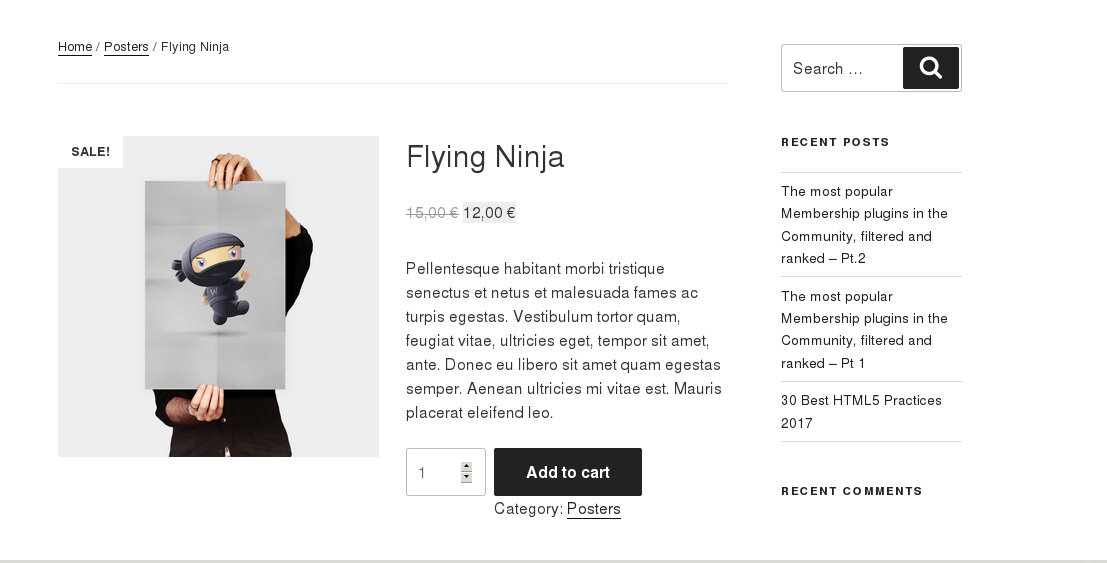Click the search magnifier icon button

(x=930, y=68)
